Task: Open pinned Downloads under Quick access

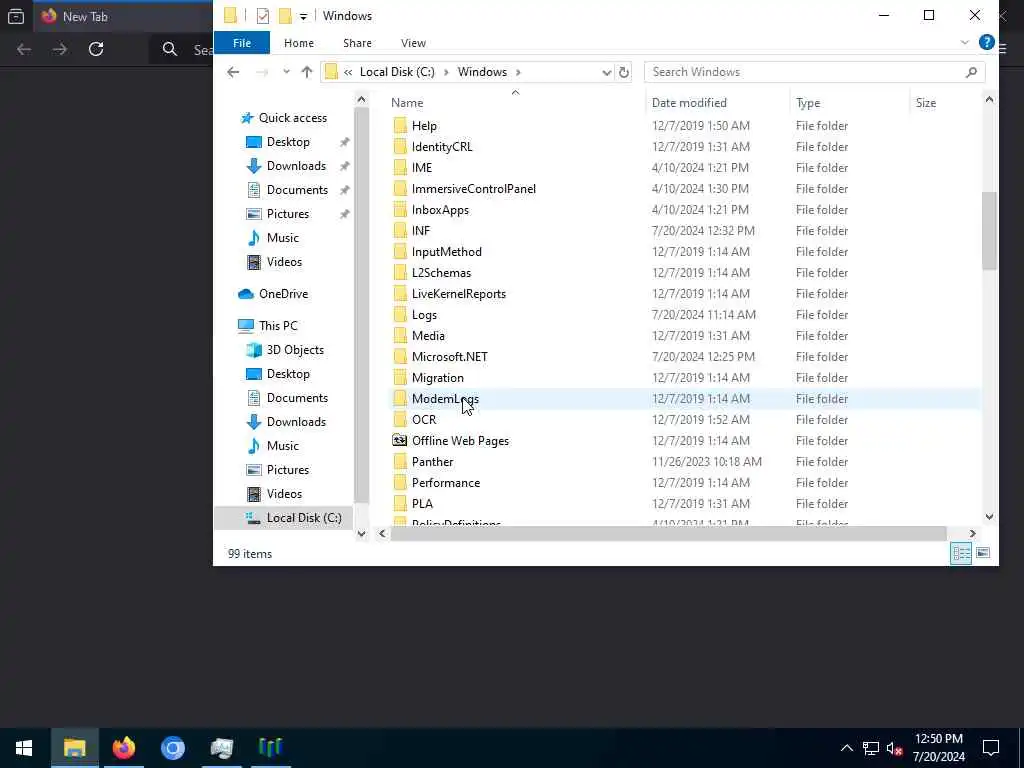Action: [296, 166]
